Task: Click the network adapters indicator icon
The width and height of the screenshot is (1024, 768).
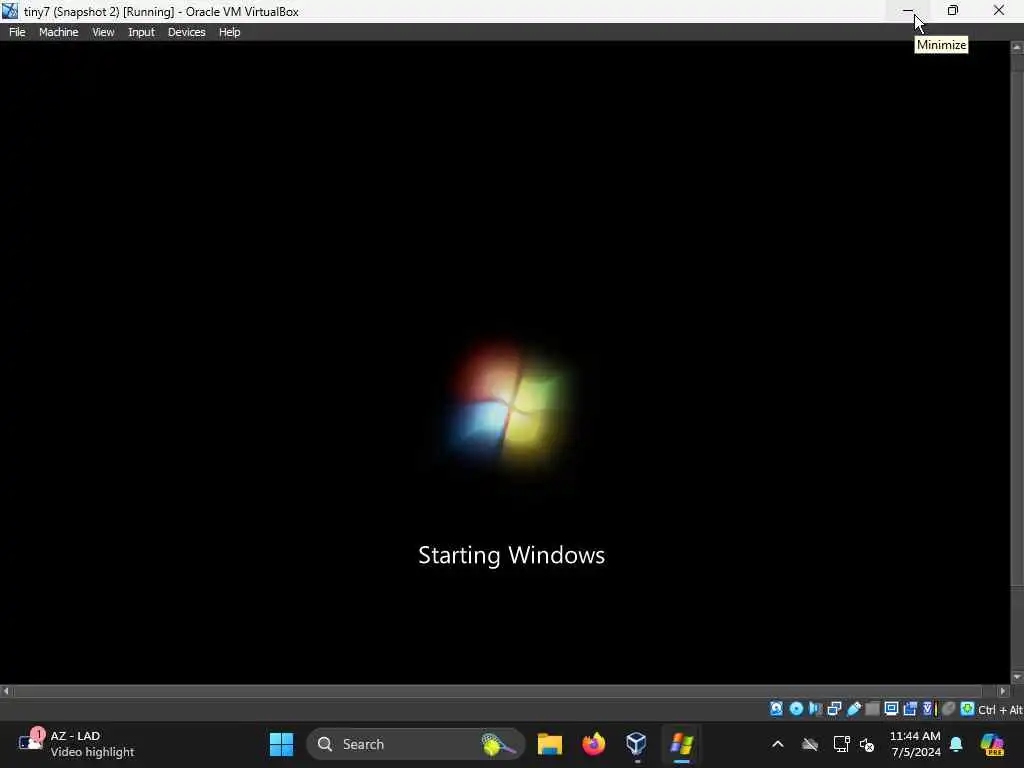Action: (834, 709)
